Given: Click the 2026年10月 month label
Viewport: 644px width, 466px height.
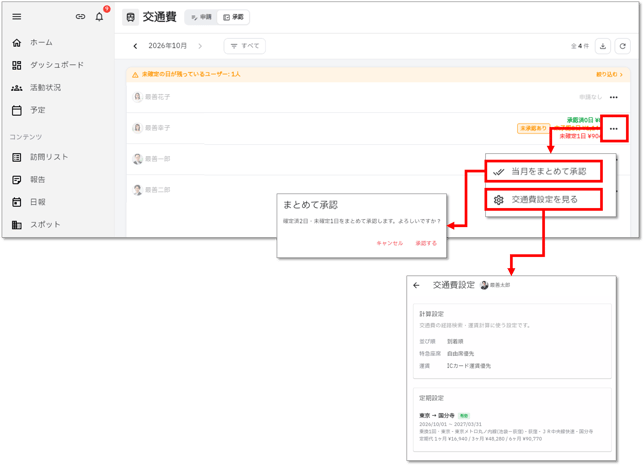Looking at the screenshot, I should [x=168, y=46].
